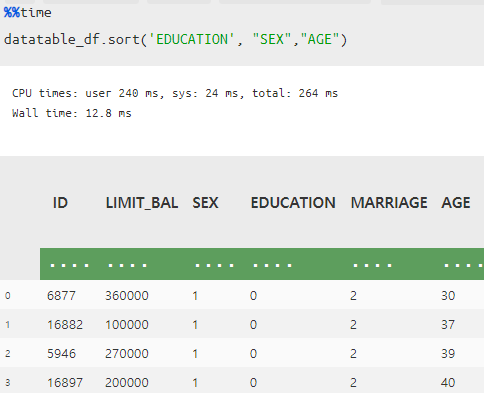Click the ID cell 5946
The height and width of the screenshot is (393, 484).
61,354
